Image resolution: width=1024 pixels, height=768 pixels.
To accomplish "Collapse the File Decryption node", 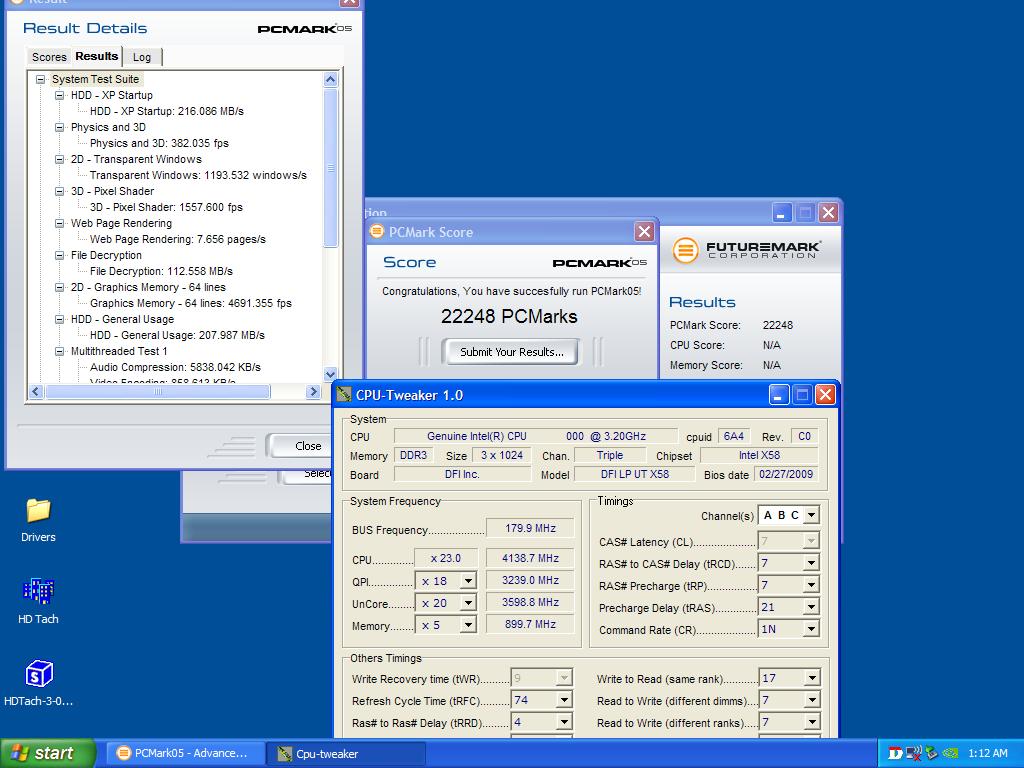I will [x=59, y=255].
